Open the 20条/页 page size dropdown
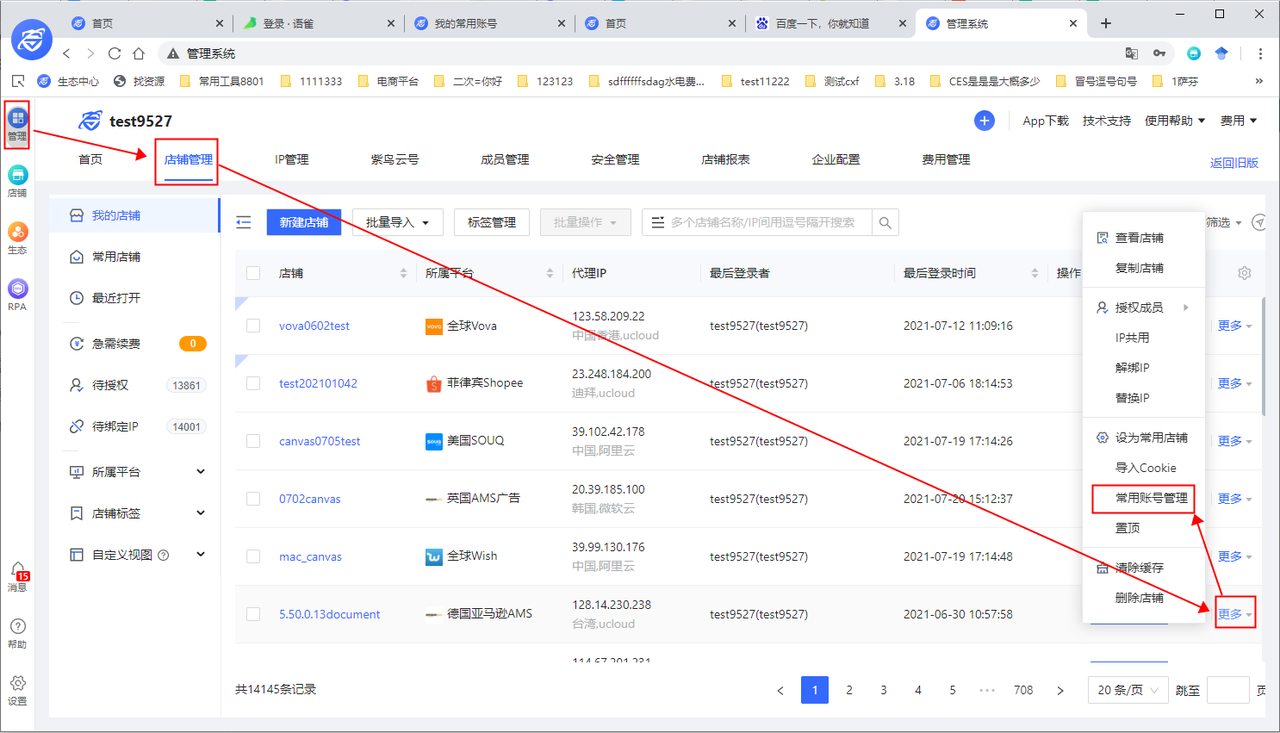The height and width of the screenshot is (733, 1280). pos(1128,689)
